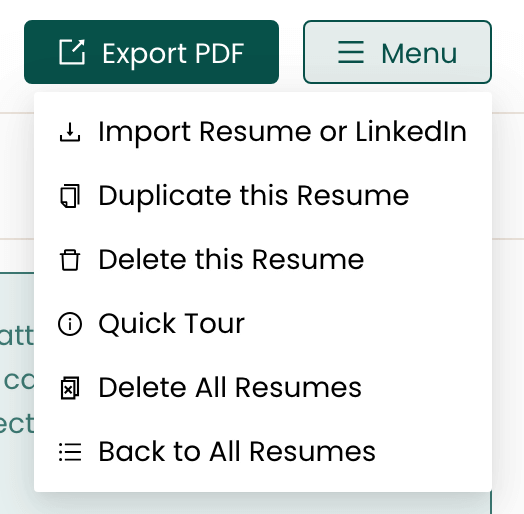Click the export arrow icon in Export PDF
524x514 pixels.
tap(72, 52)
